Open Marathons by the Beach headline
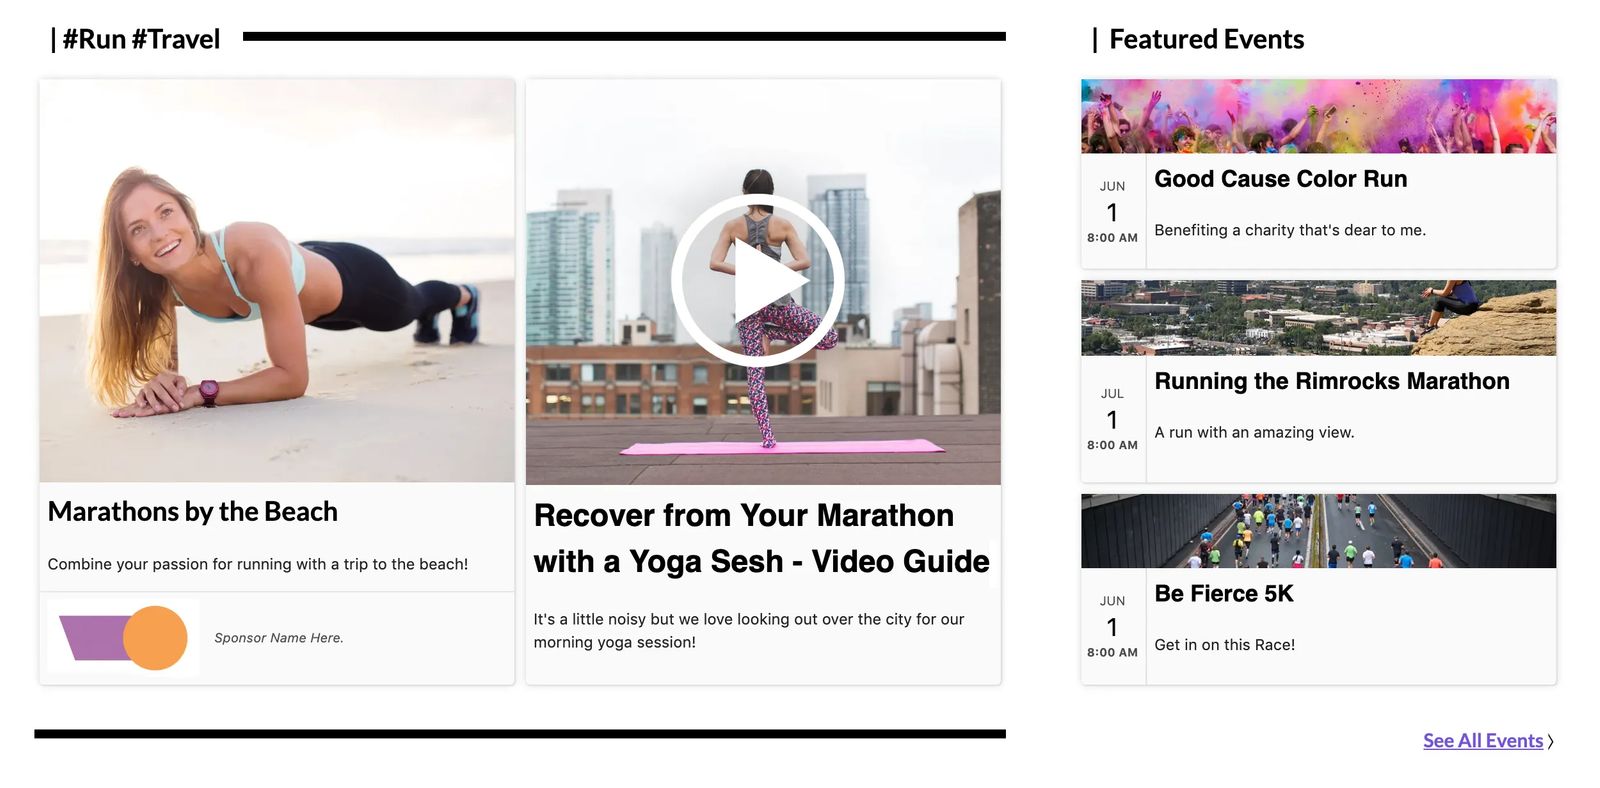The width and height of the screenshot is (1600, 788). [193, 512]
